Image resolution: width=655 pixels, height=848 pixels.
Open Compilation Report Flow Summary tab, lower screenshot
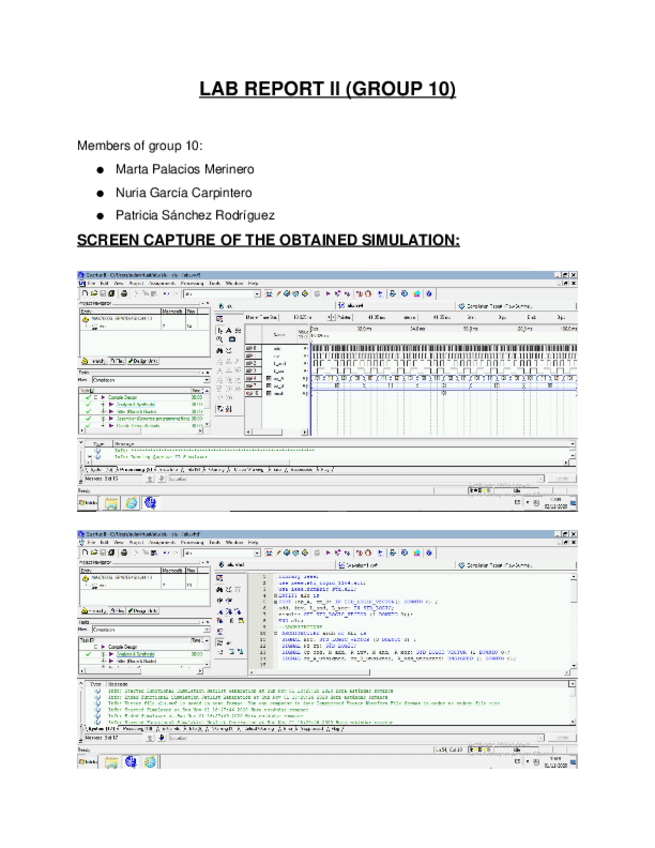click(x=495, y=565)
